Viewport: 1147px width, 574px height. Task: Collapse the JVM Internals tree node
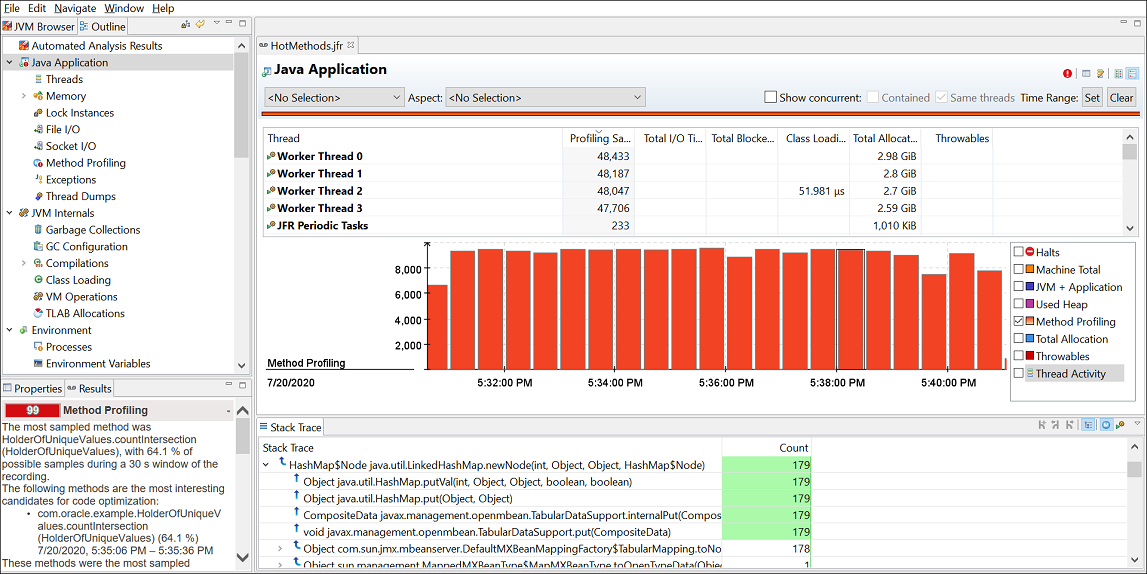point(10,213)
